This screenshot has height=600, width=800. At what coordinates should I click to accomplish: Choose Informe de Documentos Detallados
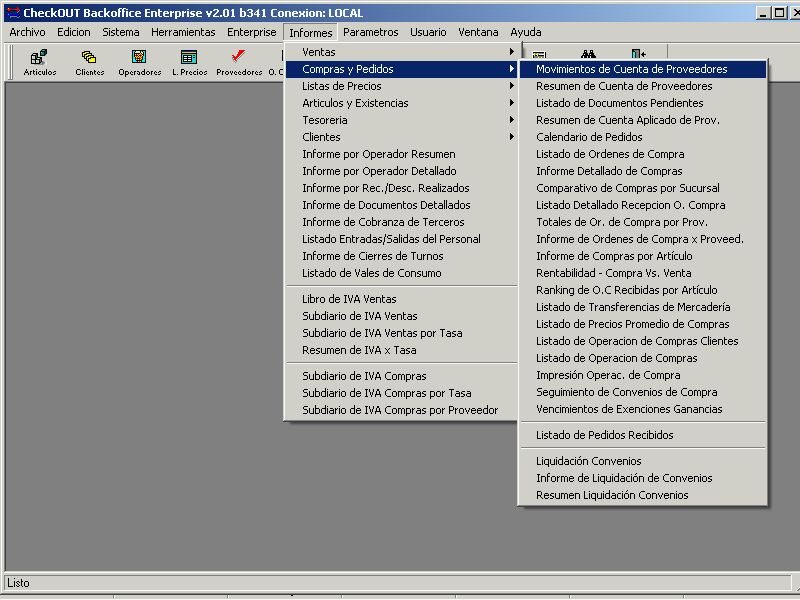point(402,205)
